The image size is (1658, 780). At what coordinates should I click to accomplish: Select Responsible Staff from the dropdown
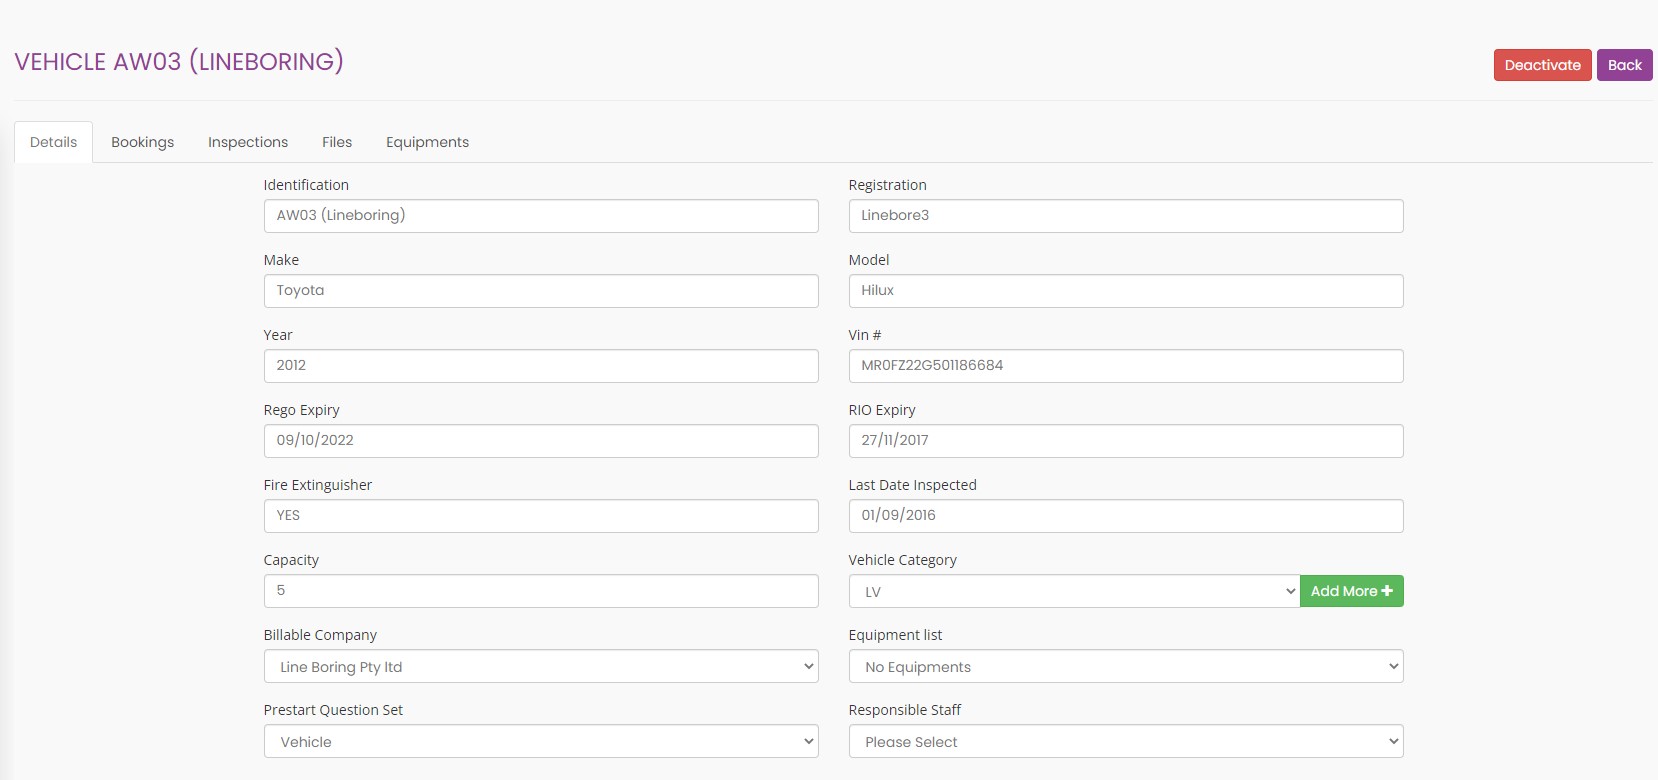pyautogui.click(x=1125, y=741)
